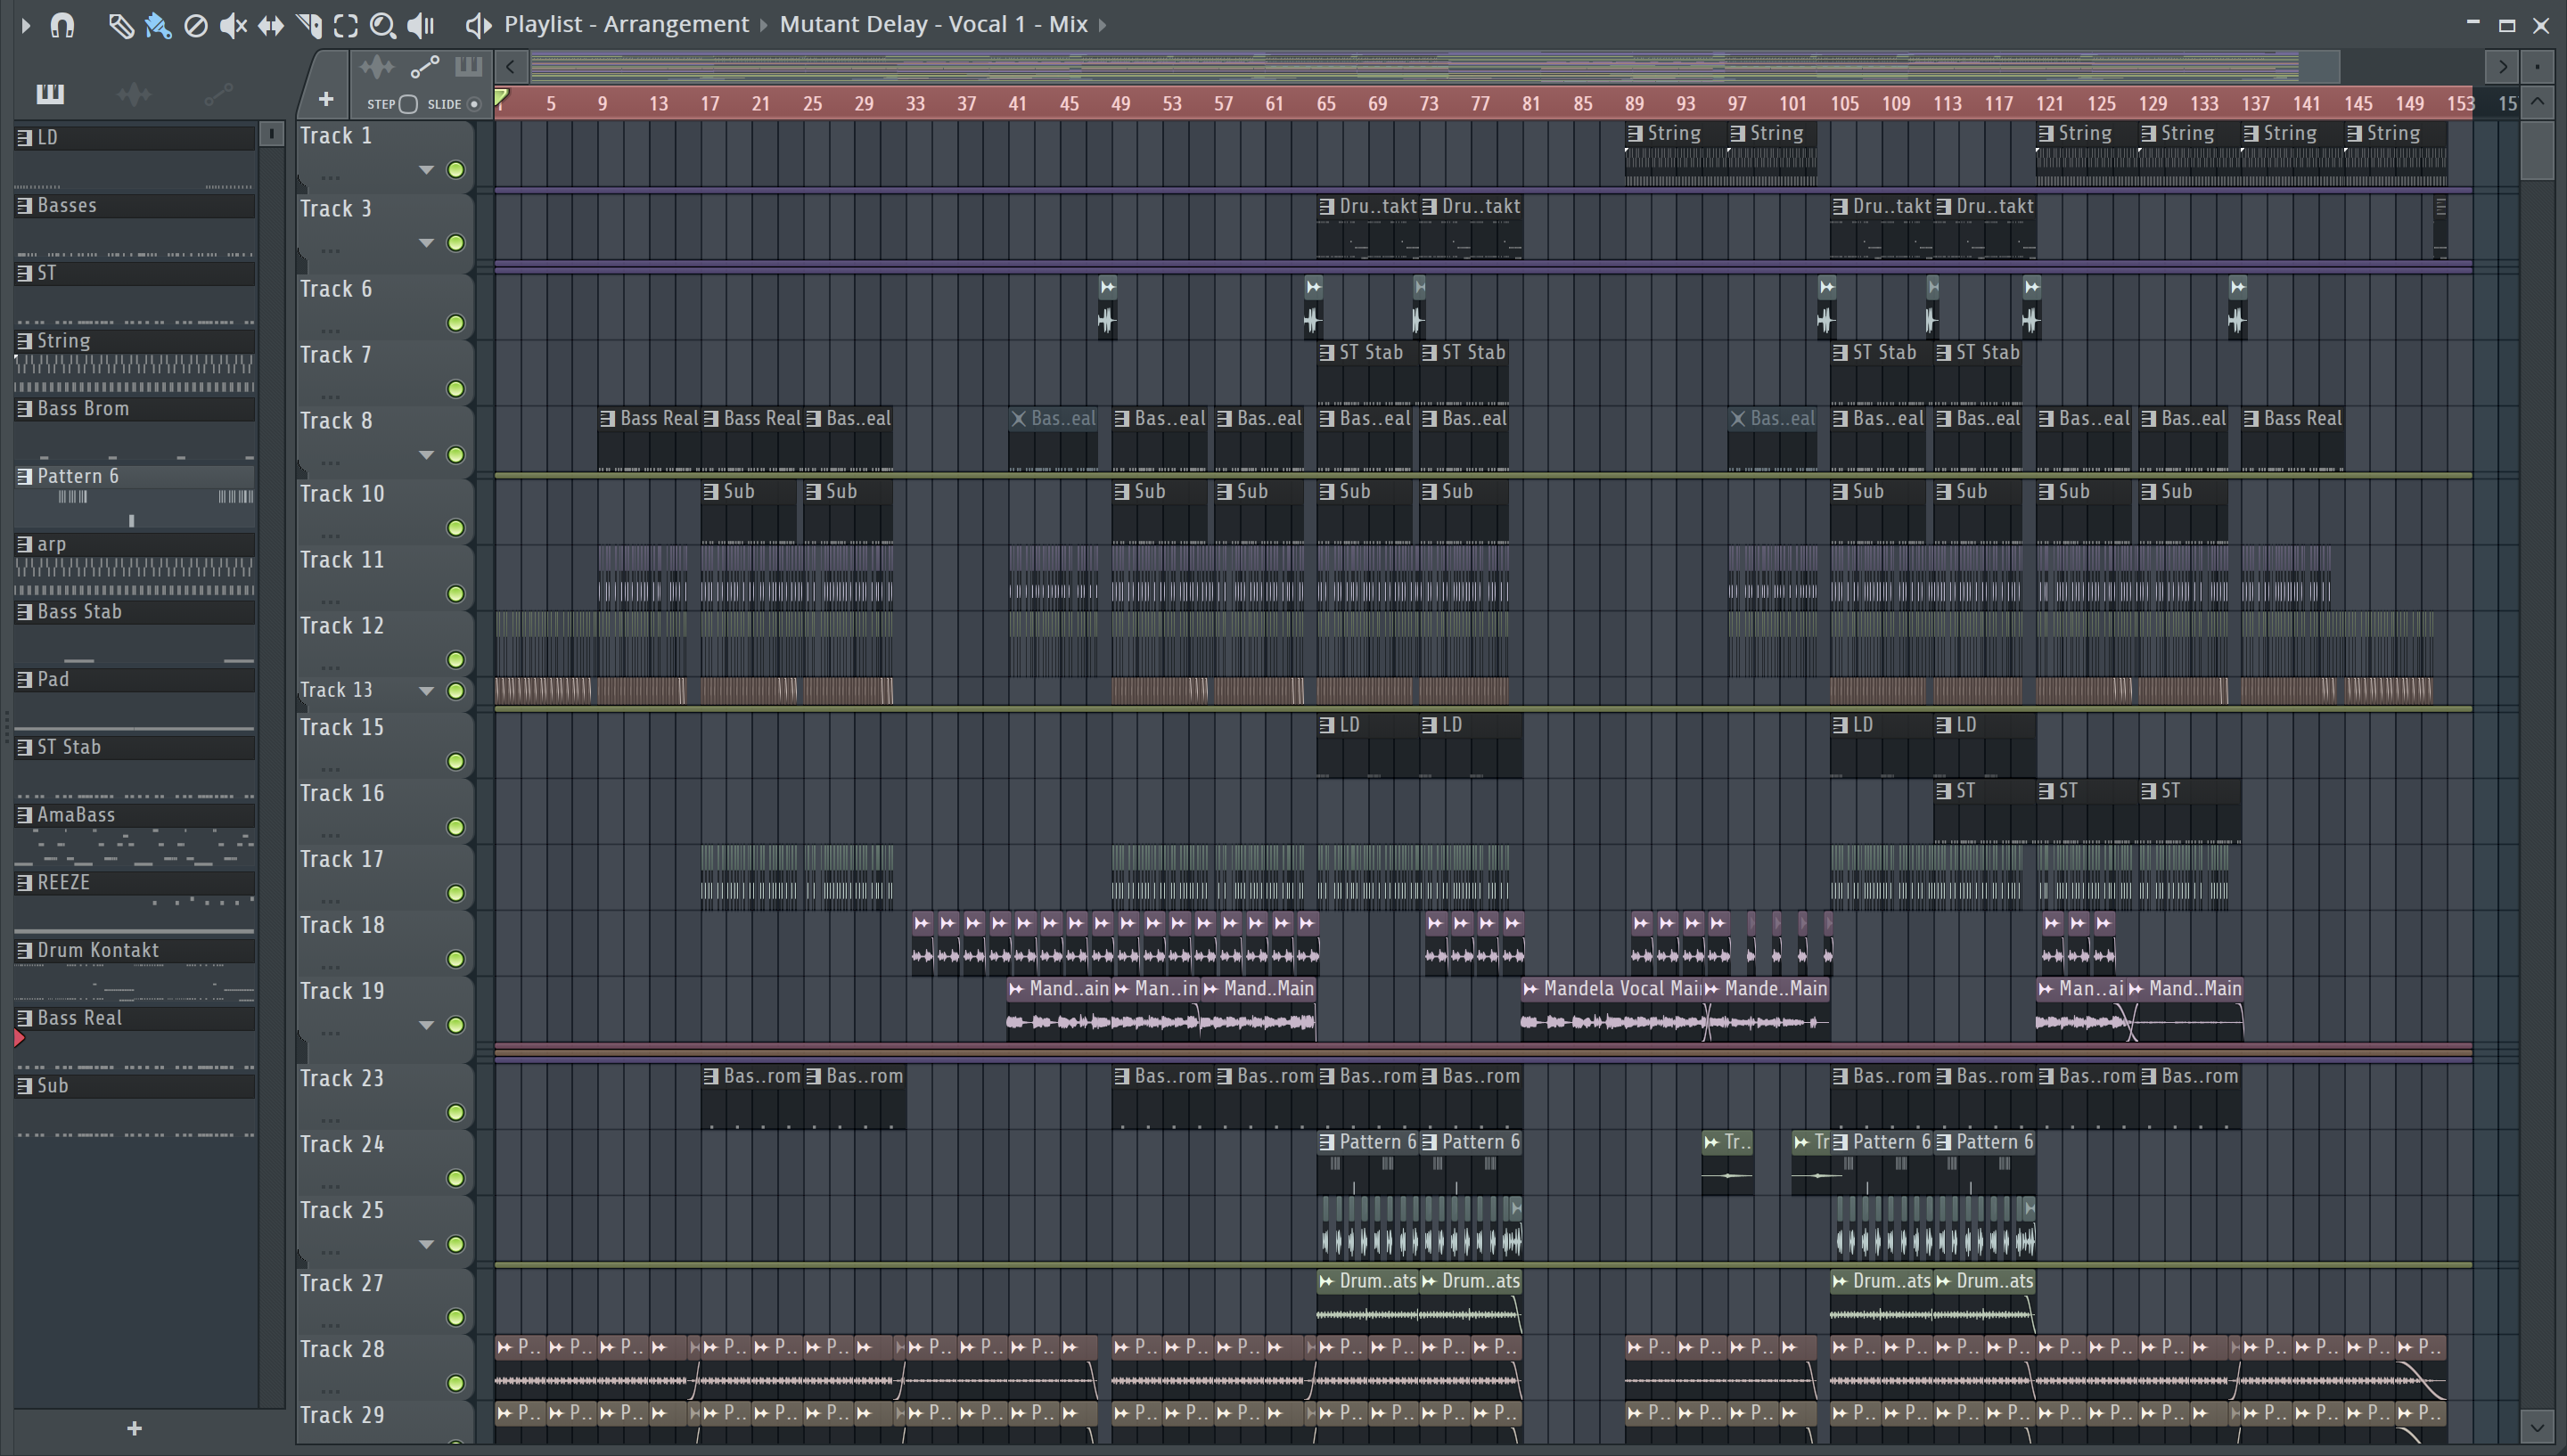Screen dimensions: 2567x1456
Task: Select the Pattern 6 entry in picker
Action: point(135,476)
